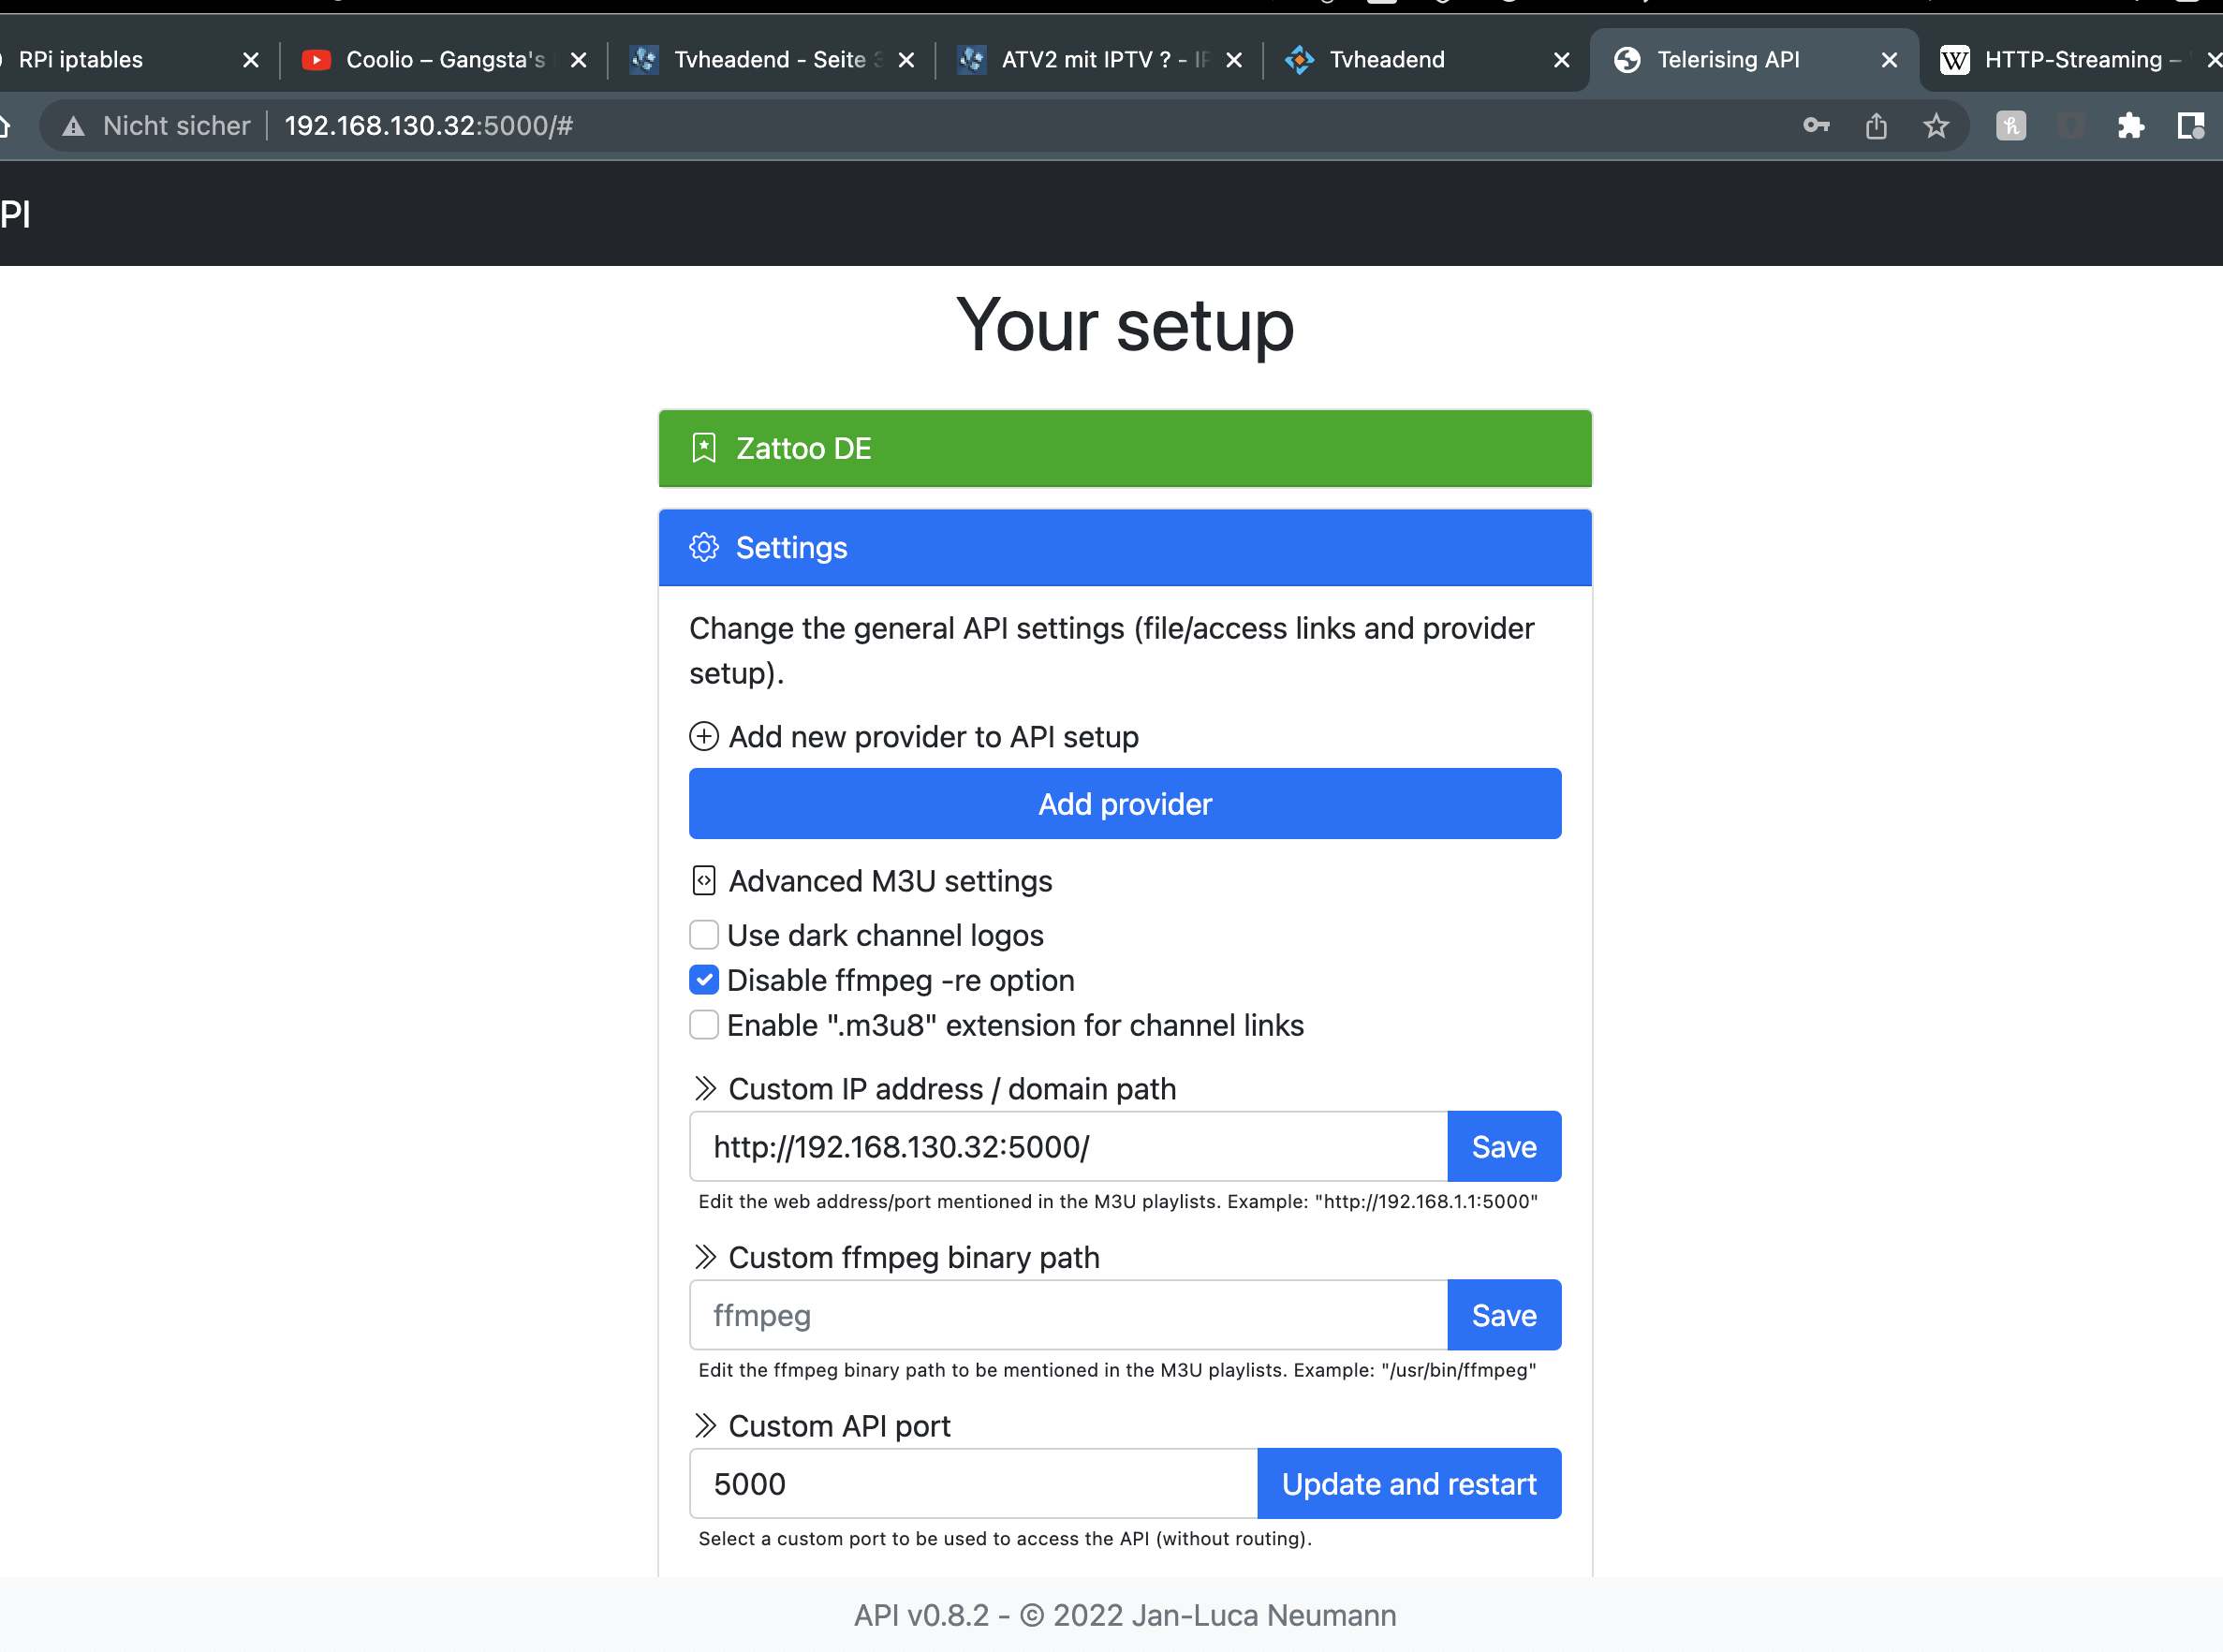Open the Extensions puzzle piece menu

[x=2131, y=125]
